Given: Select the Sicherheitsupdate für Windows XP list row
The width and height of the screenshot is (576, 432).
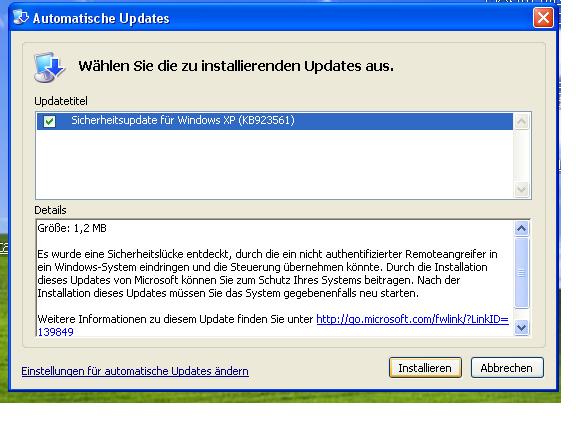Looking at the screenshot, I should [x=275, y=121].
